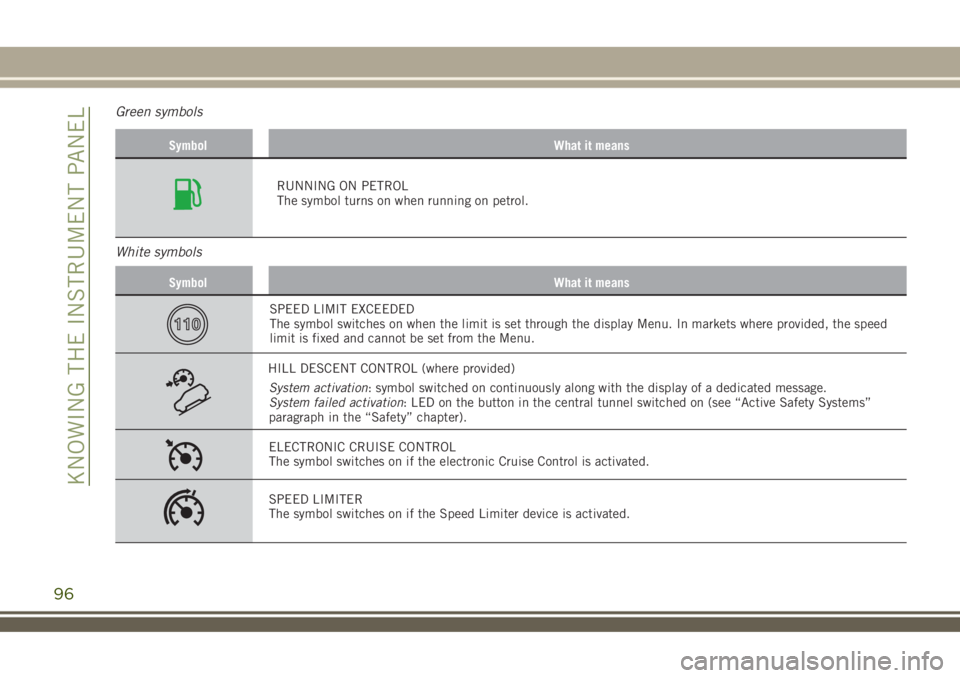The width and height of the screenshot is (960, 678).
Task: Click 'RUNNING ON PETROL' title text
Action: pos(342,186)
